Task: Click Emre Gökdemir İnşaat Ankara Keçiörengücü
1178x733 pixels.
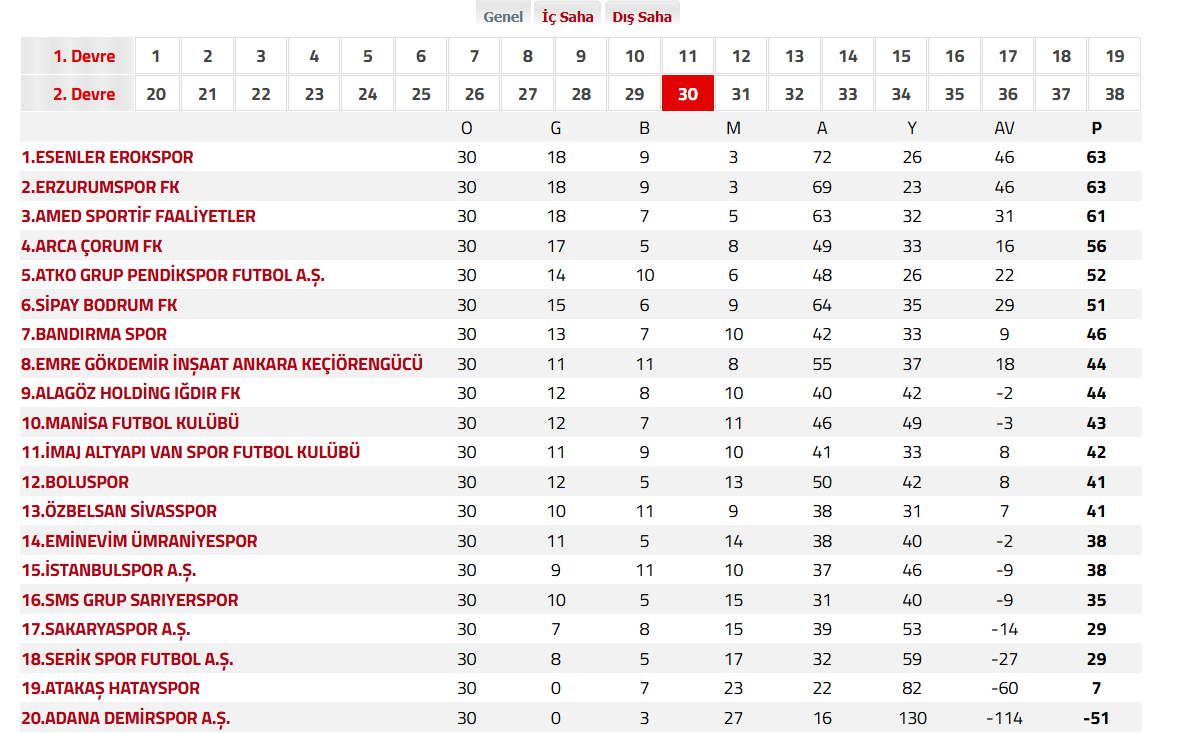Action: [221, 364]
